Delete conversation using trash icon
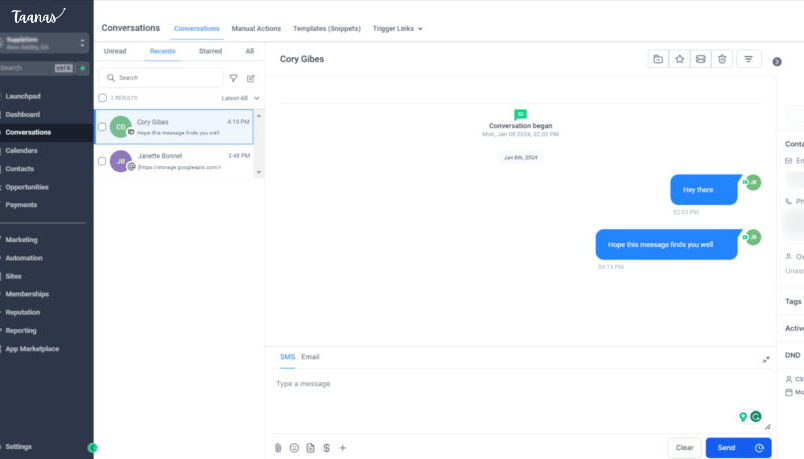 point(723,59)
